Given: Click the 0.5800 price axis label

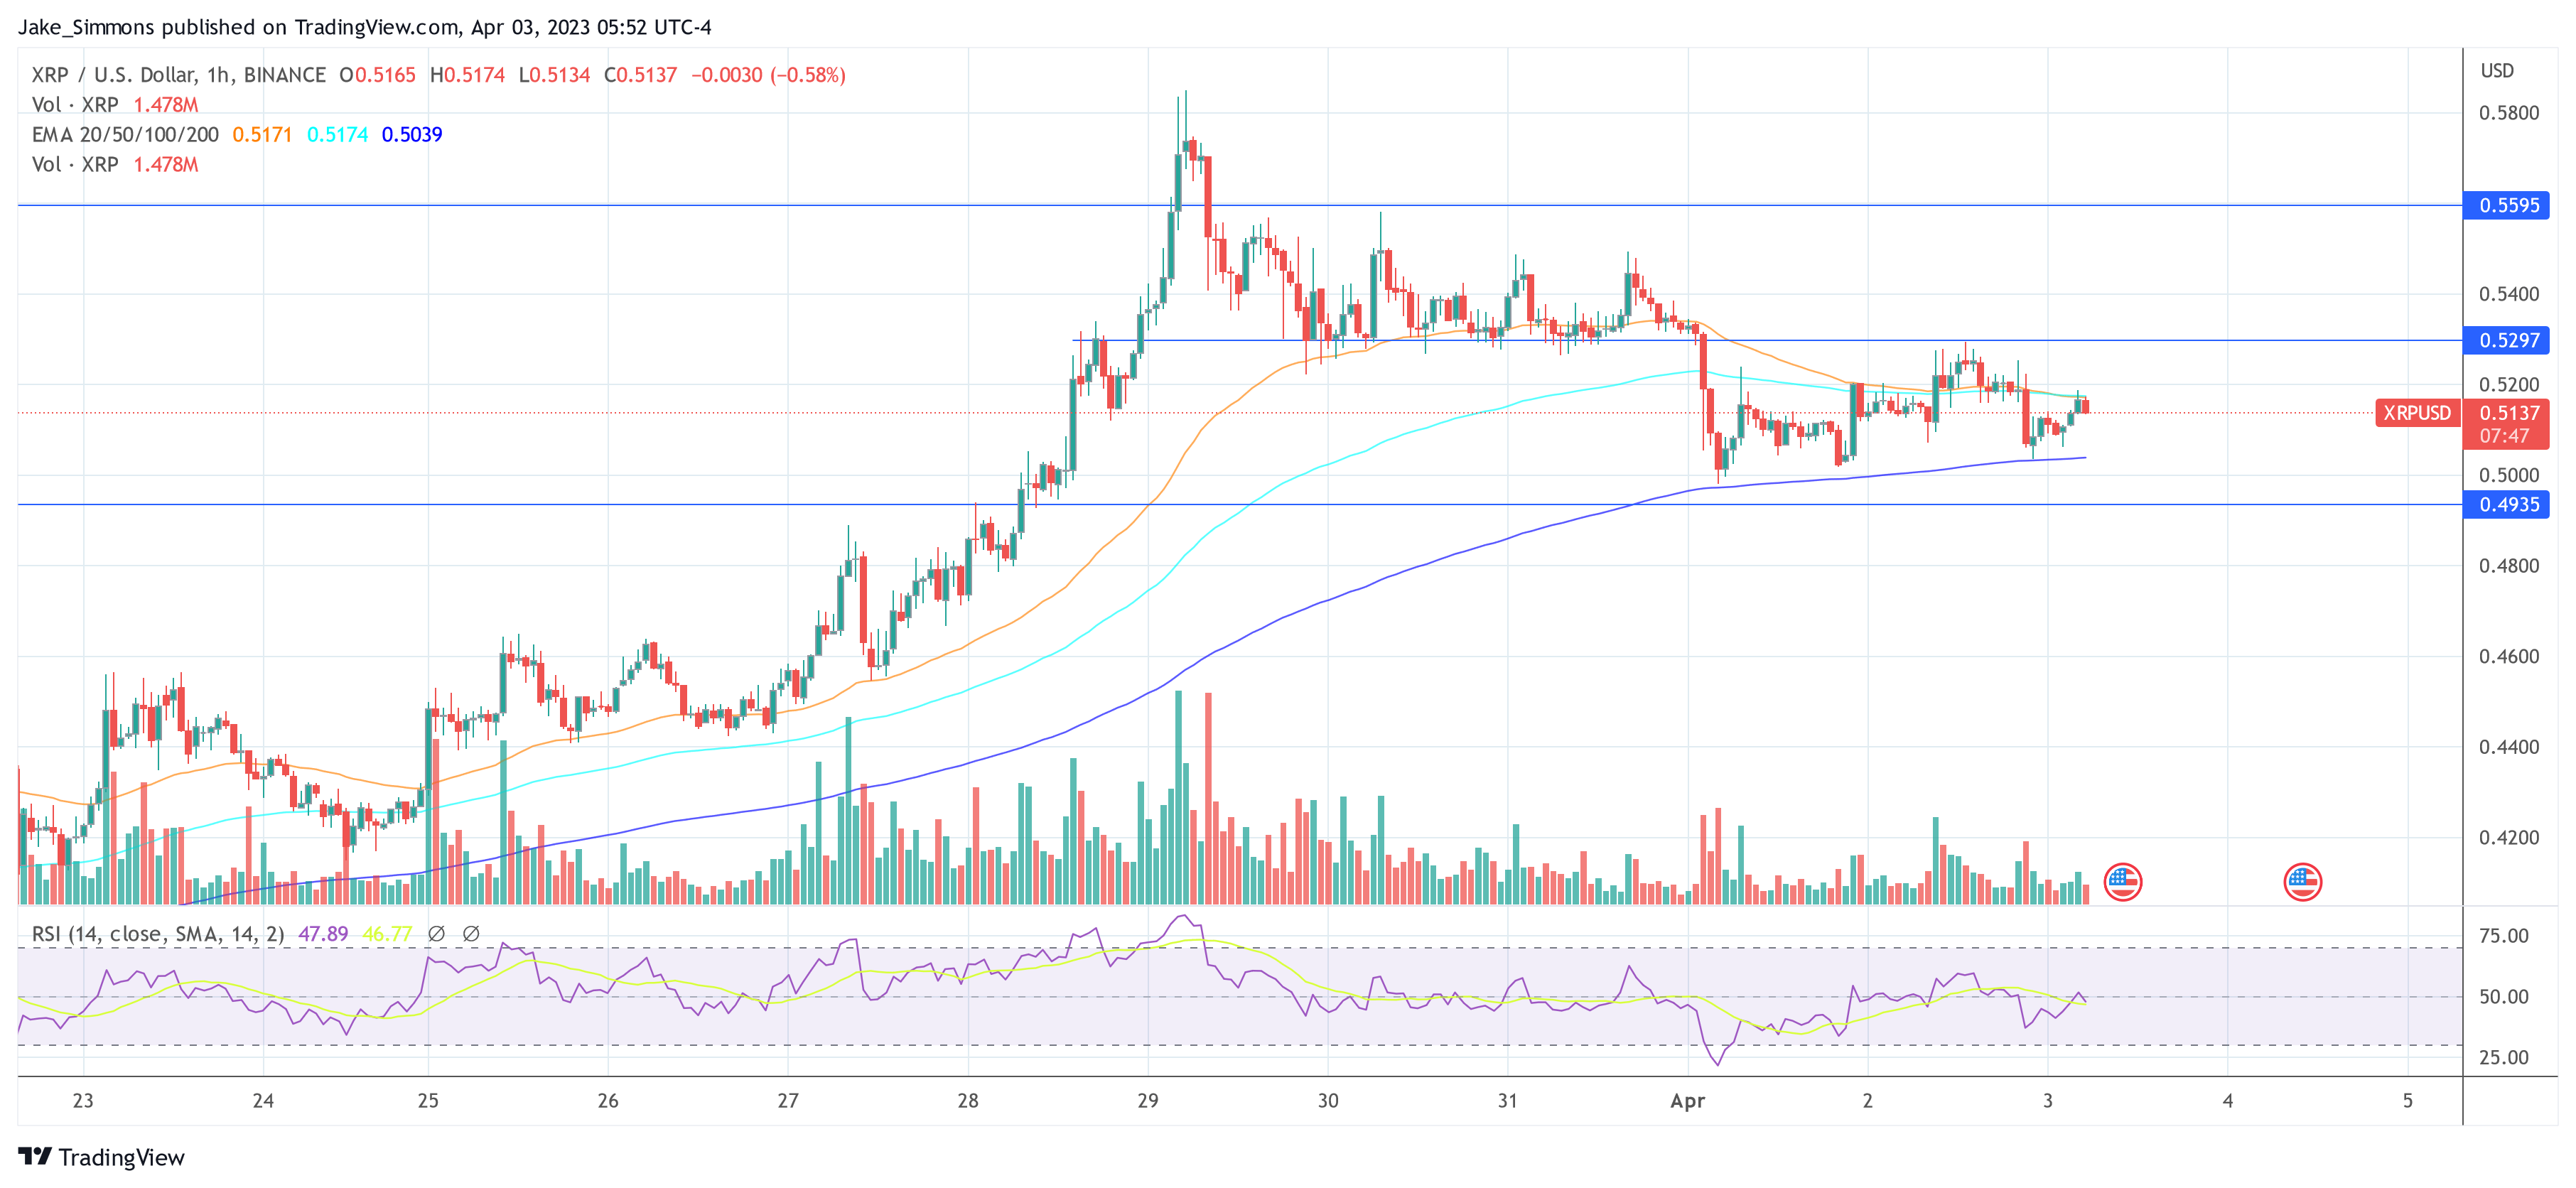Looking at the screenshot, I should coord(2509,113).
